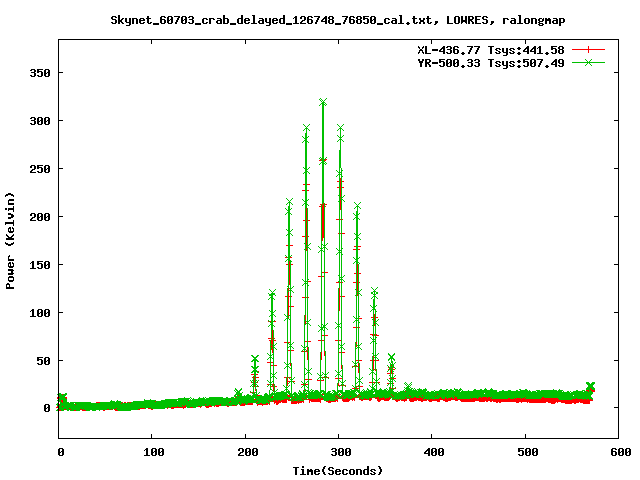Click the plot title Skynet_60703_crab_delayed filename

click(x=338, y=20)
